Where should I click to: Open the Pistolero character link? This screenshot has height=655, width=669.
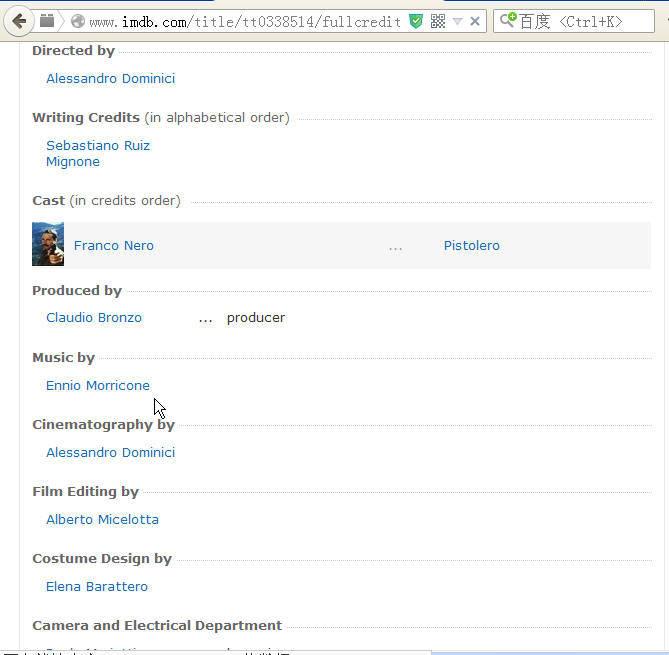click(x=471, y=246)
